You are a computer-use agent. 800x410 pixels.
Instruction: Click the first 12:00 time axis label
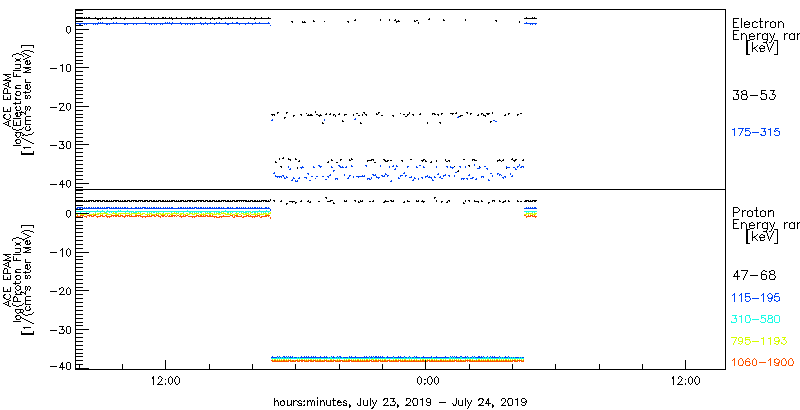click(165, 380)
